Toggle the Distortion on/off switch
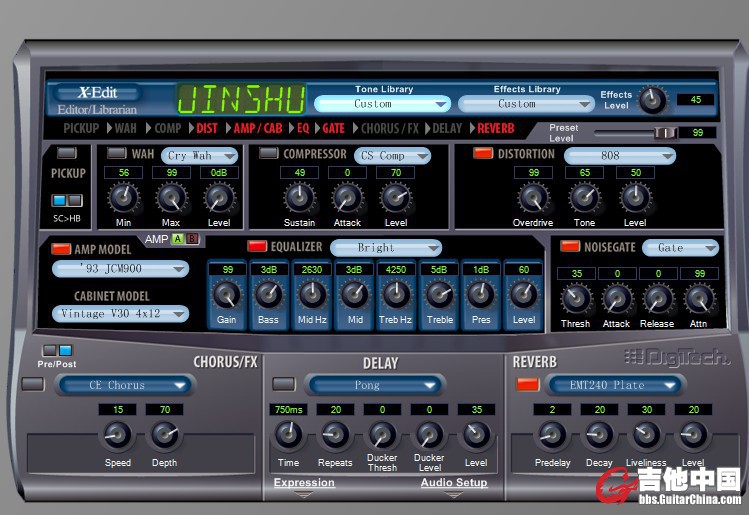 [x=483, y=154]
